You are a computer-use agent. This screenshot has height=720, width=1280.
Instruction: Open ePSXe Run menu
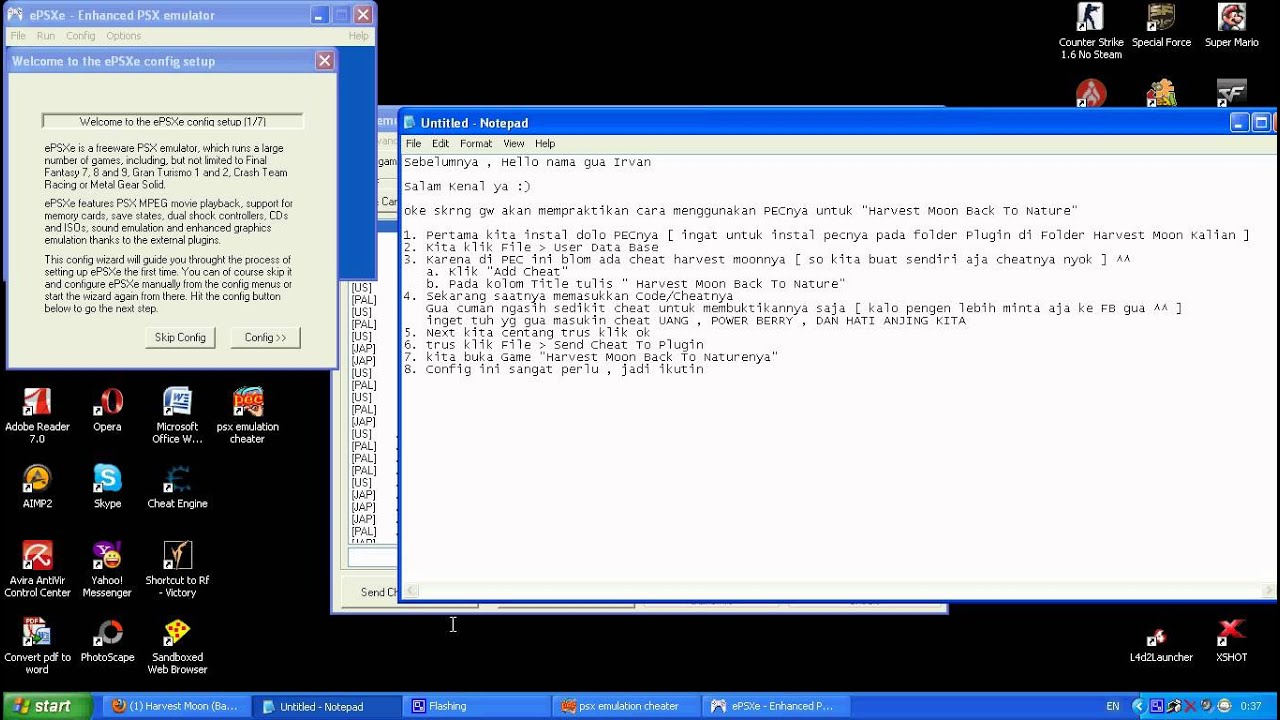(x=46, y=36)
